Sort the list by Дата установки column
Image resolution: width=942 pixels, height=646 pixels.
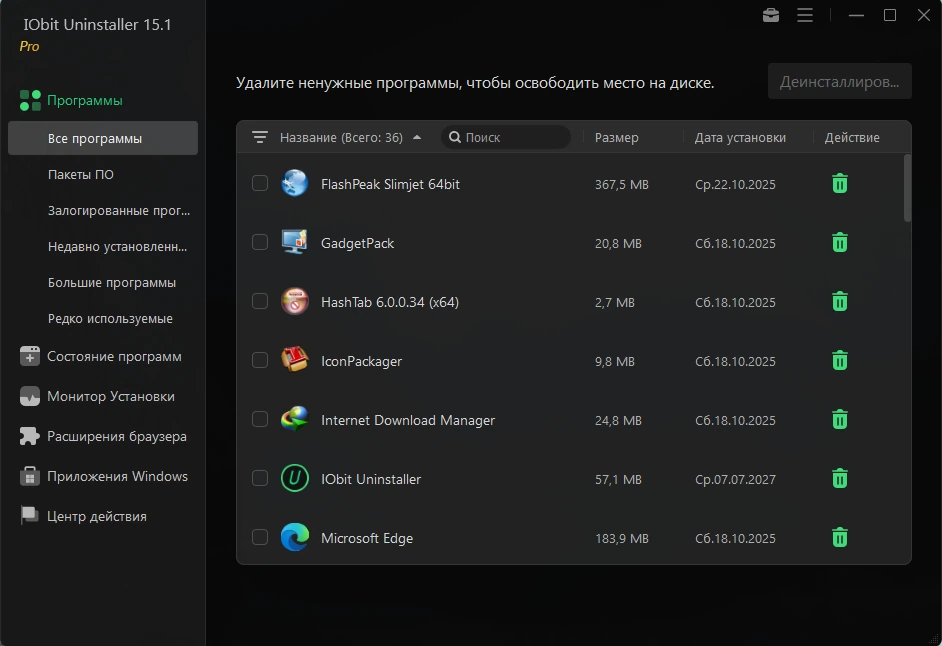click(740, 138)
